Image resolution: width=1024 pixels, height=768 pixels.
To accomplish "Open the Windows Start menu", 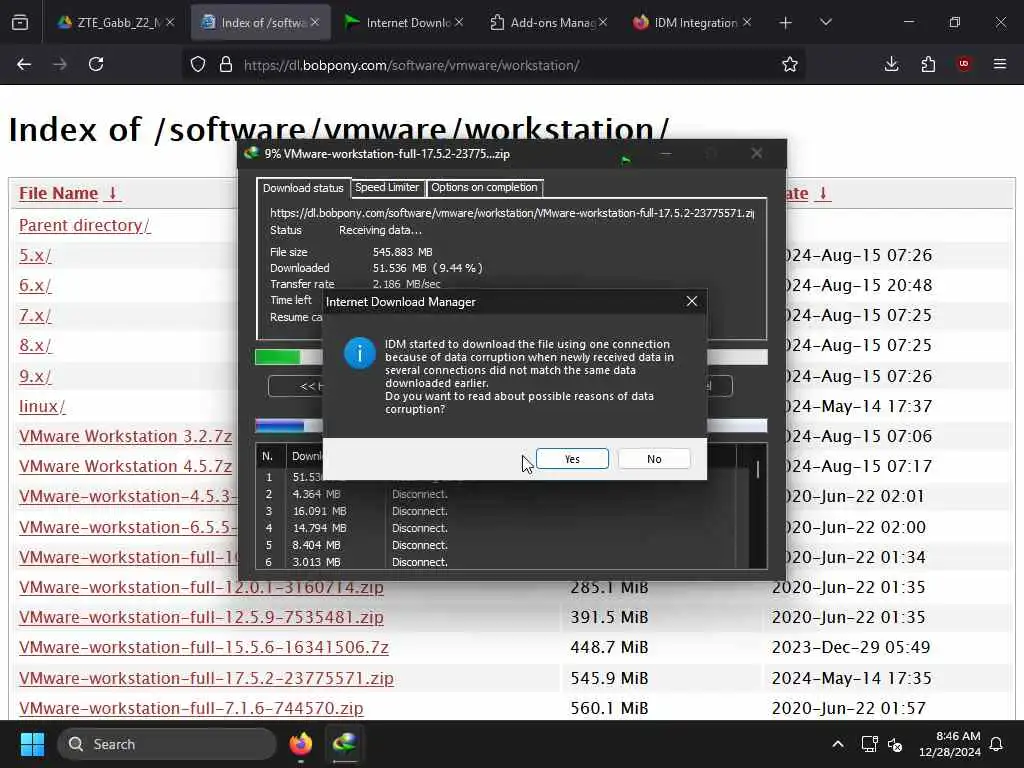I will click(32, 744).
